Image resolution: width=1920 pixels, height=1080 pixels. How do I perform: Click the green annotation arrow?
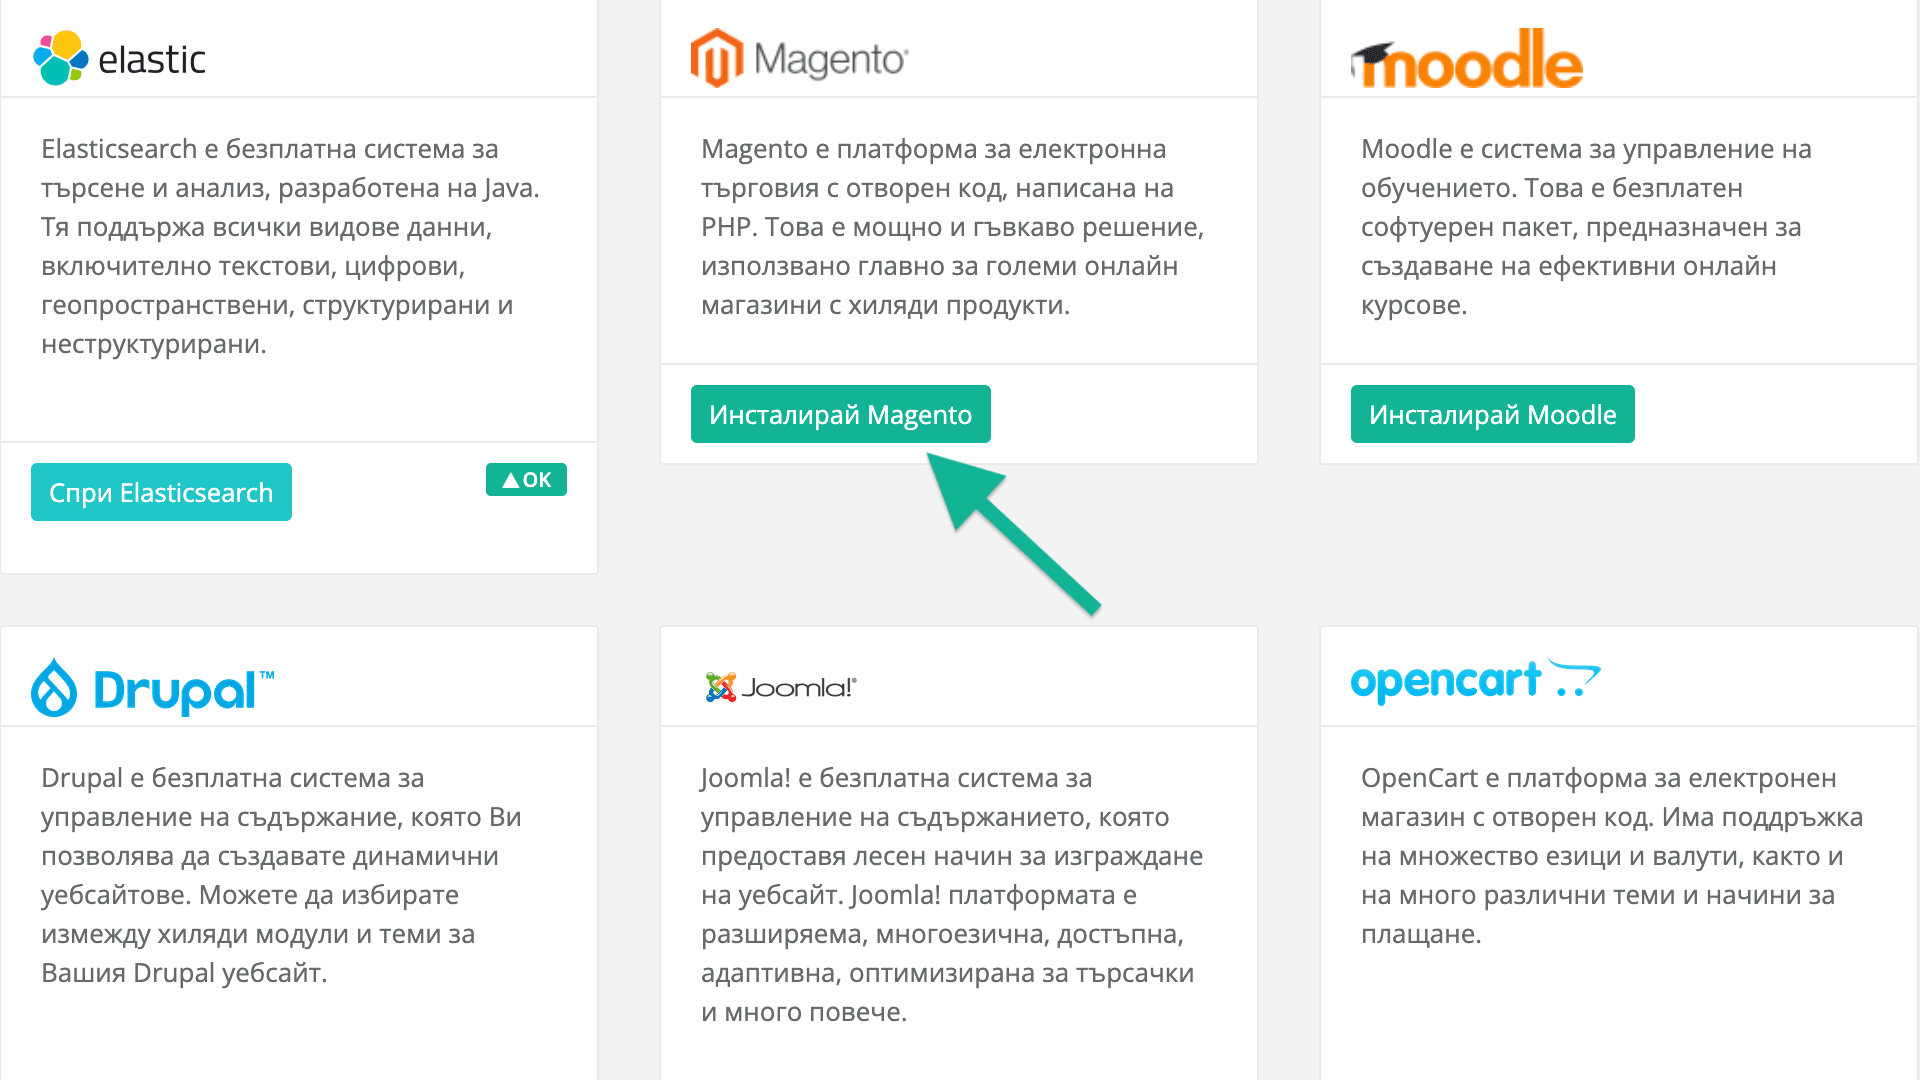click(x=1010, y=528)
